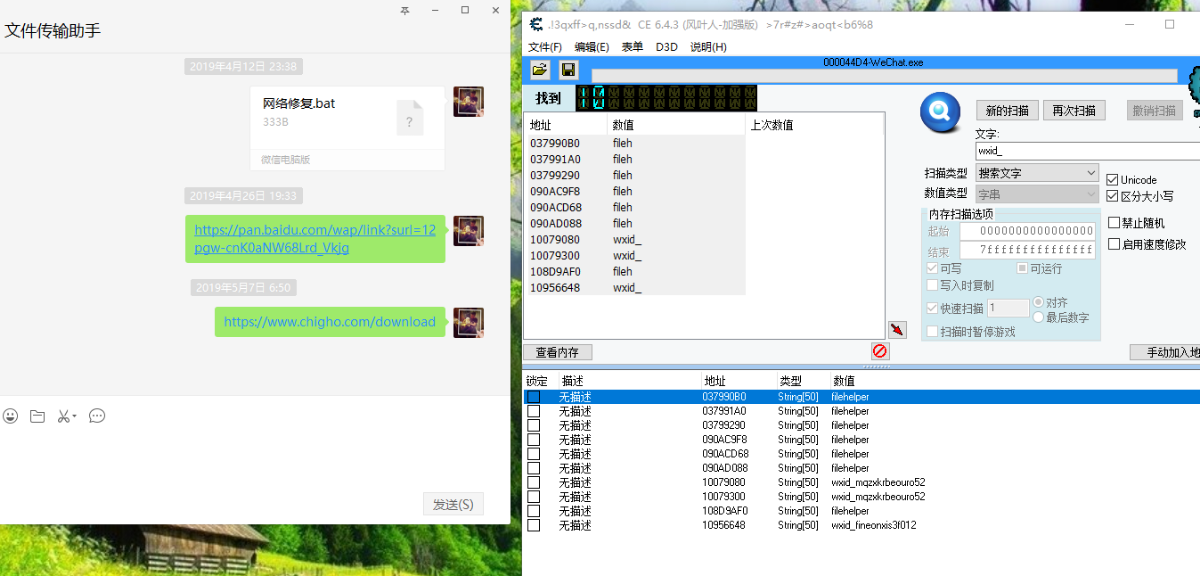
Task: Open 编辑(E) menu
Action: (592, 47)
